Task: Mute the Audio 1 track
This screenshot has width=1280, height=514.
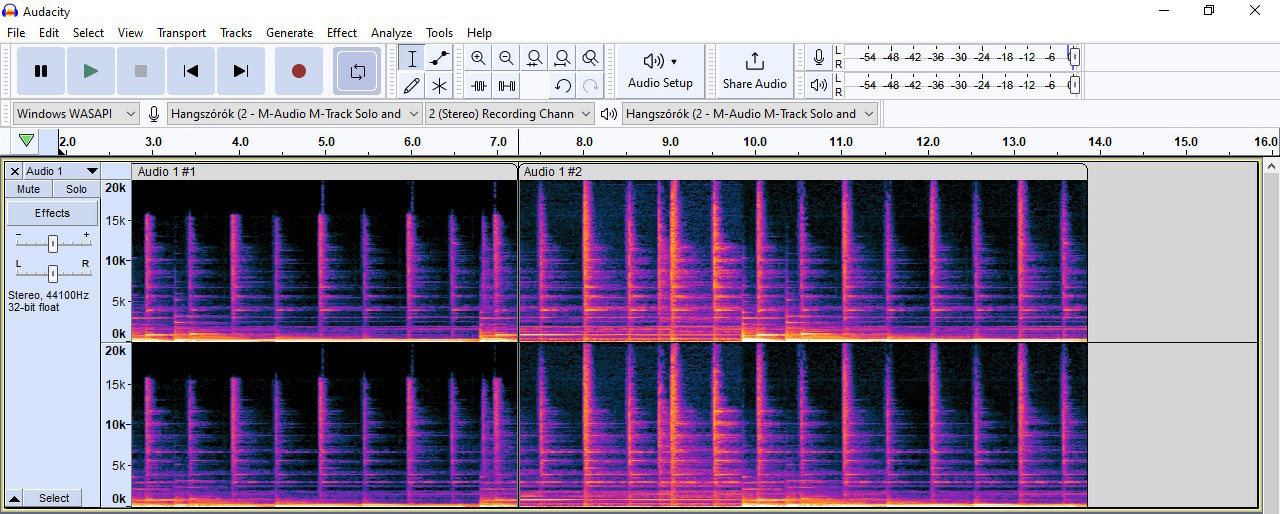Action: tap(28, 189)
